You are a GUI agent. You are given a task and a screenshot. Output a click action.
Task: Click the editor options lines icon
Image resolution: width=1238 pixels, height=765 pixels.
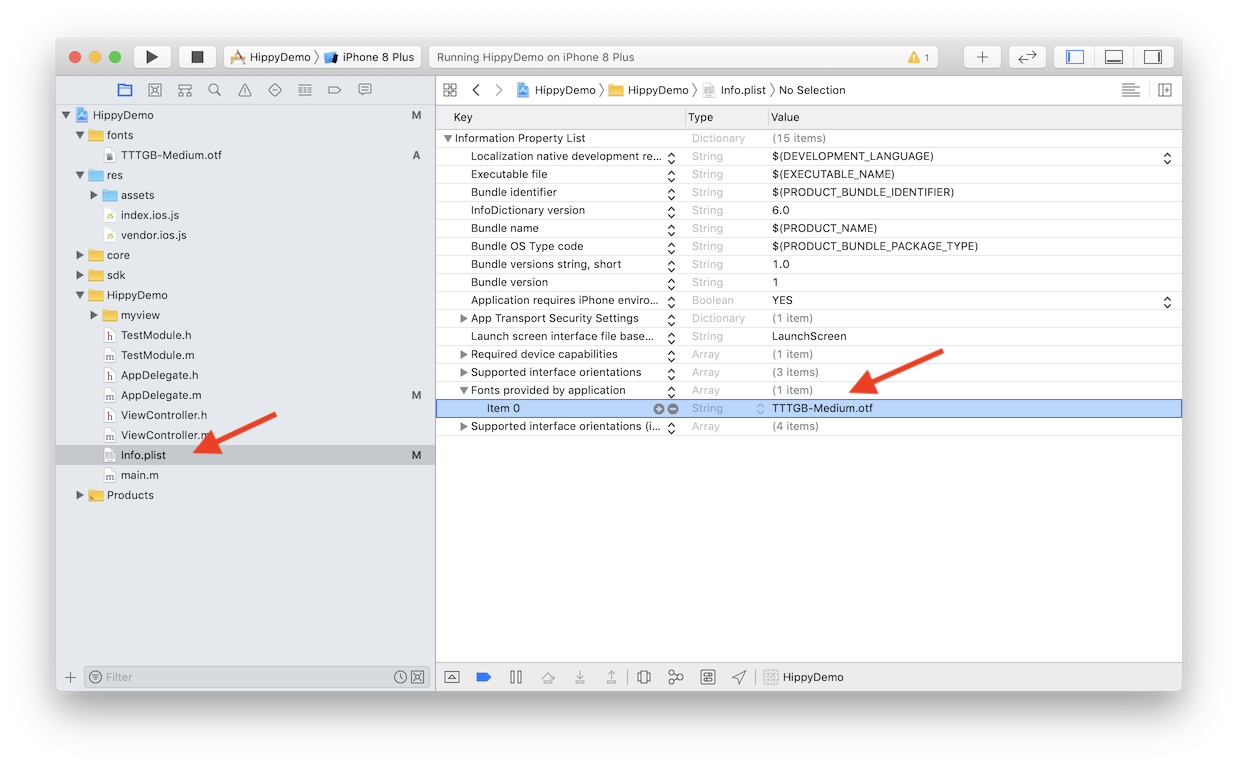point(1131,90)
